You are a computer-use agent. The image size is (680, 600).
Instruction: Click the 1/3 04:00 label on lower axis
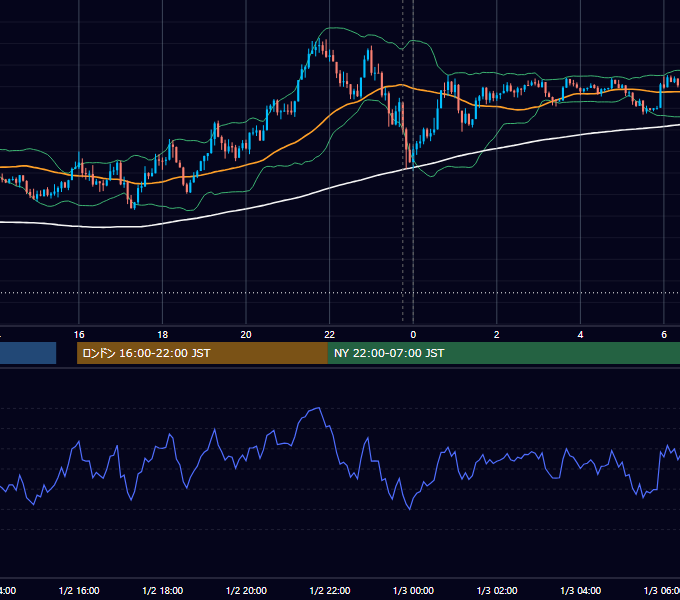[x=581, y=590]
